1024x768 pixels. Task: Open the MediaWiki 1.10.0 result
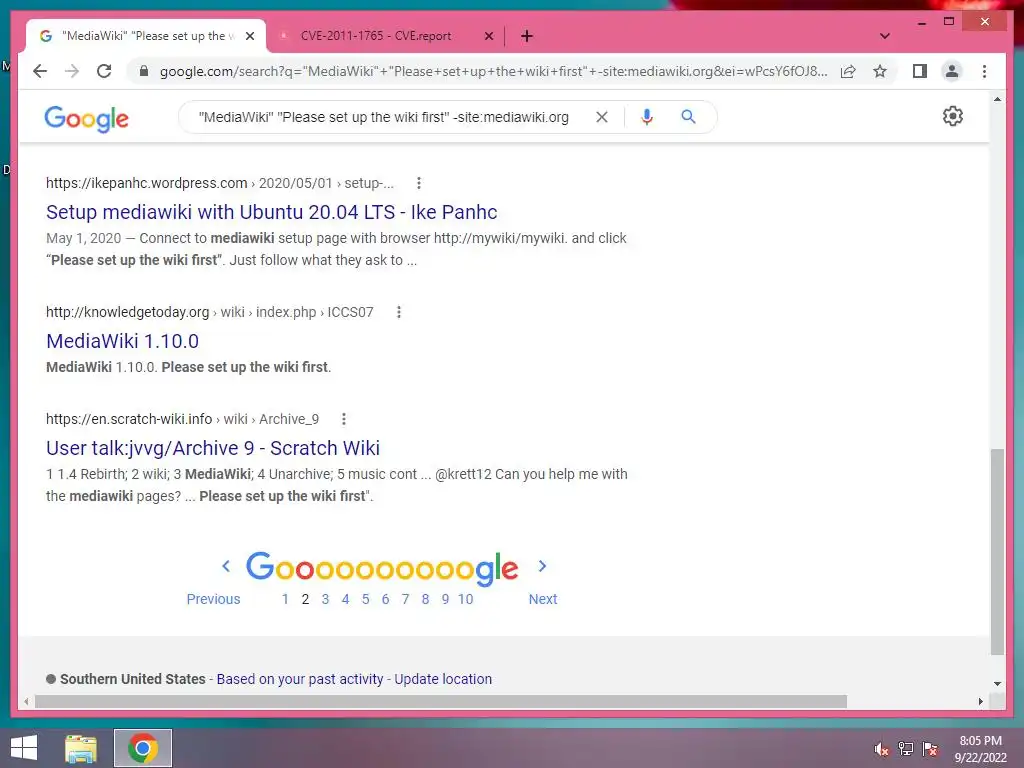tap(122, 341)
